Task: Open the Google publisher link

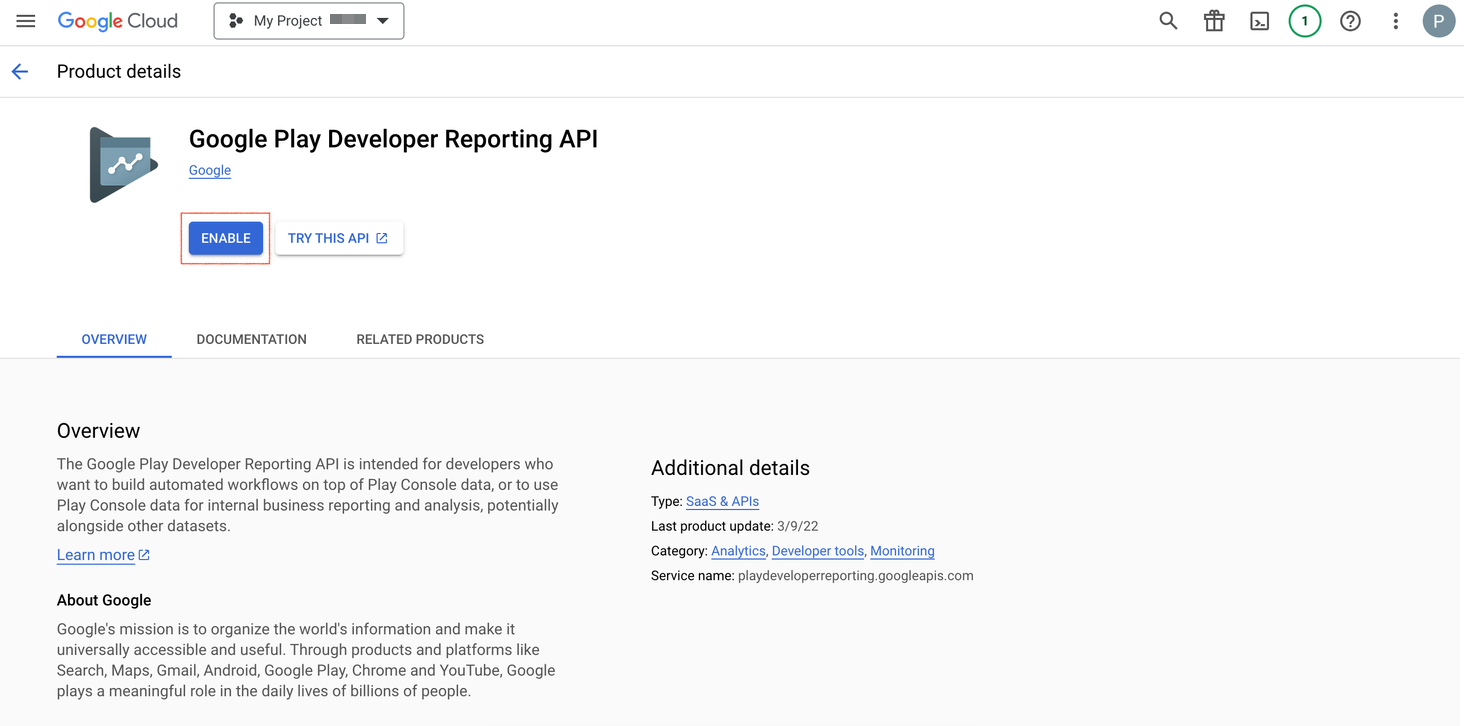Action: [x=210, y=170]
